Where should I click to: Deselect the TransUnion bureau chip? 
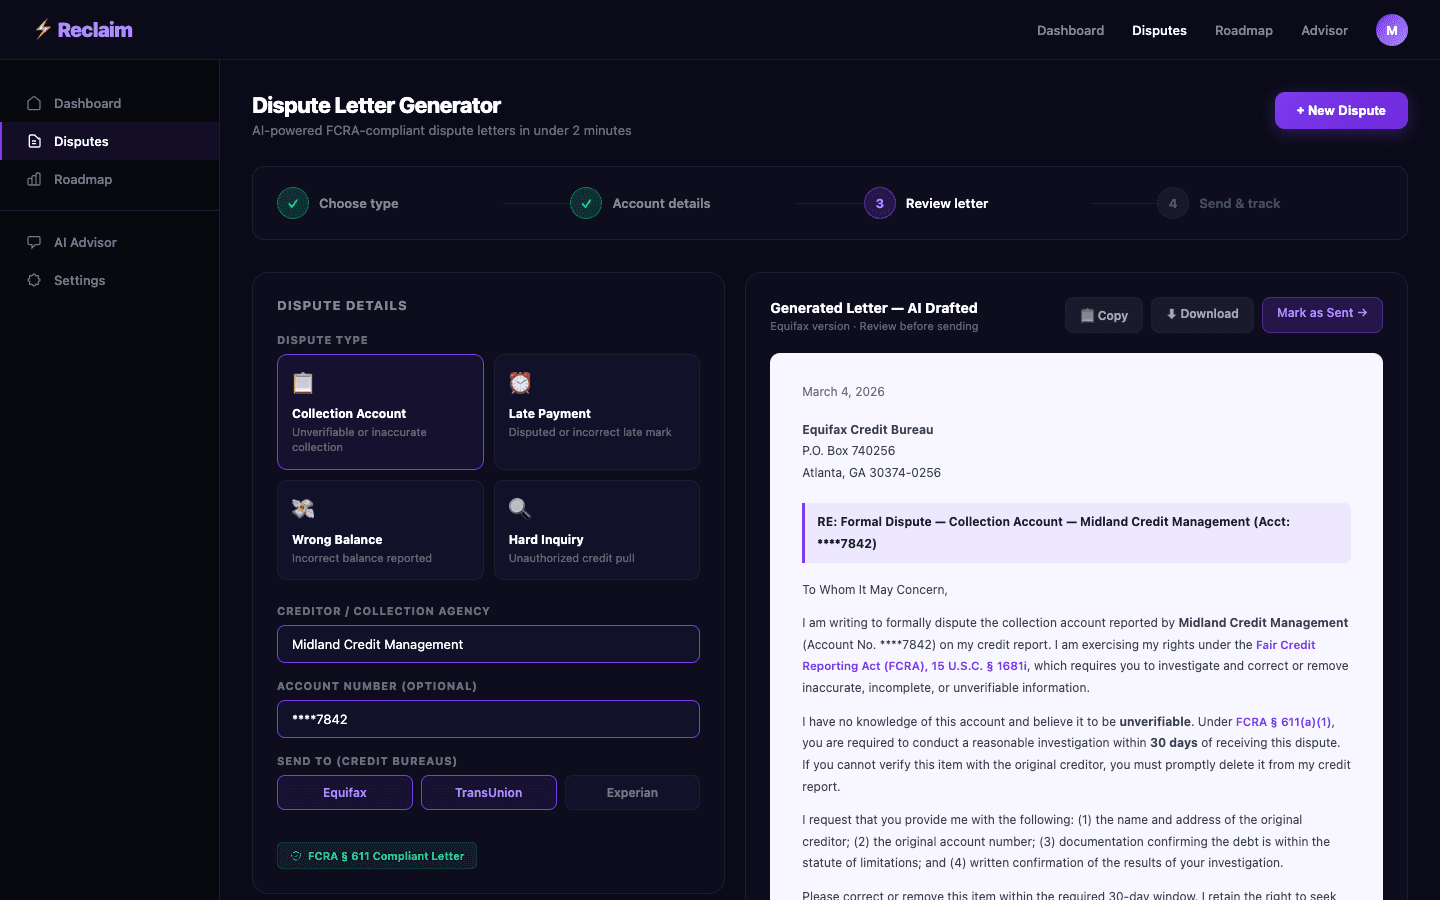pyautogui.click(x=488, y=792)
